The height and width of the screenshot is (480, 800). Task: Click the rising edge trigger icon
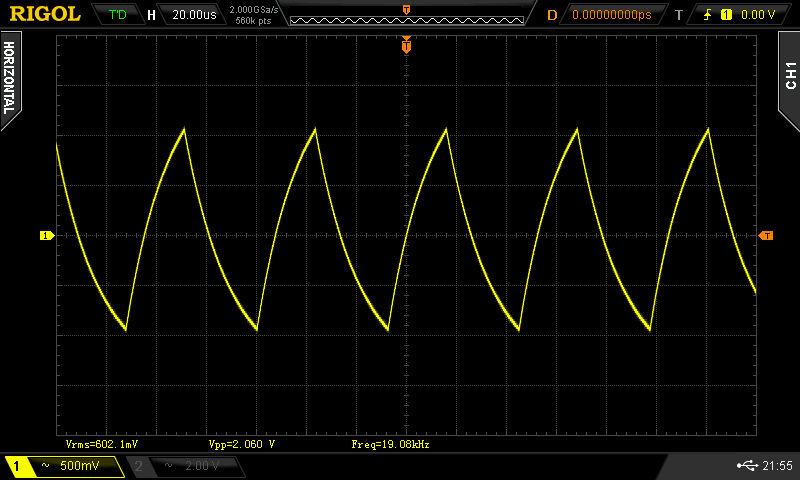tap(707, 15)
